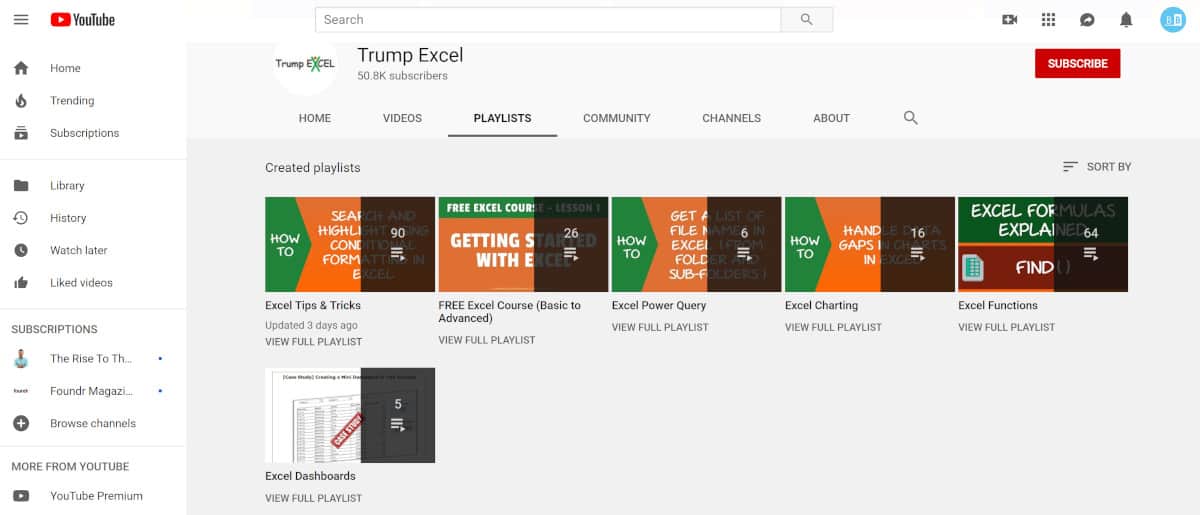Open Excel Tips & Tricks playlist thumbnail
This screenshot has width=1200, height=515.
tap(350, 244)
